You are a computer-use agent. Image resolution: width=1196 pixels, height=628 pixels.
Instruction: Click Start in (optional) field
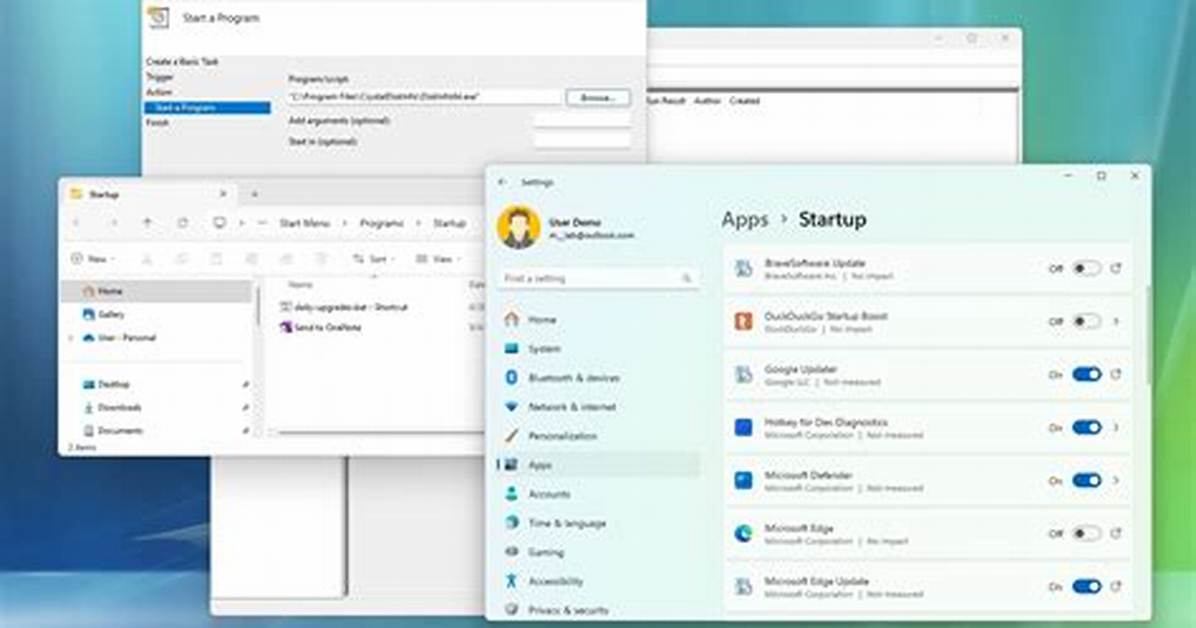tap(582, 141)
